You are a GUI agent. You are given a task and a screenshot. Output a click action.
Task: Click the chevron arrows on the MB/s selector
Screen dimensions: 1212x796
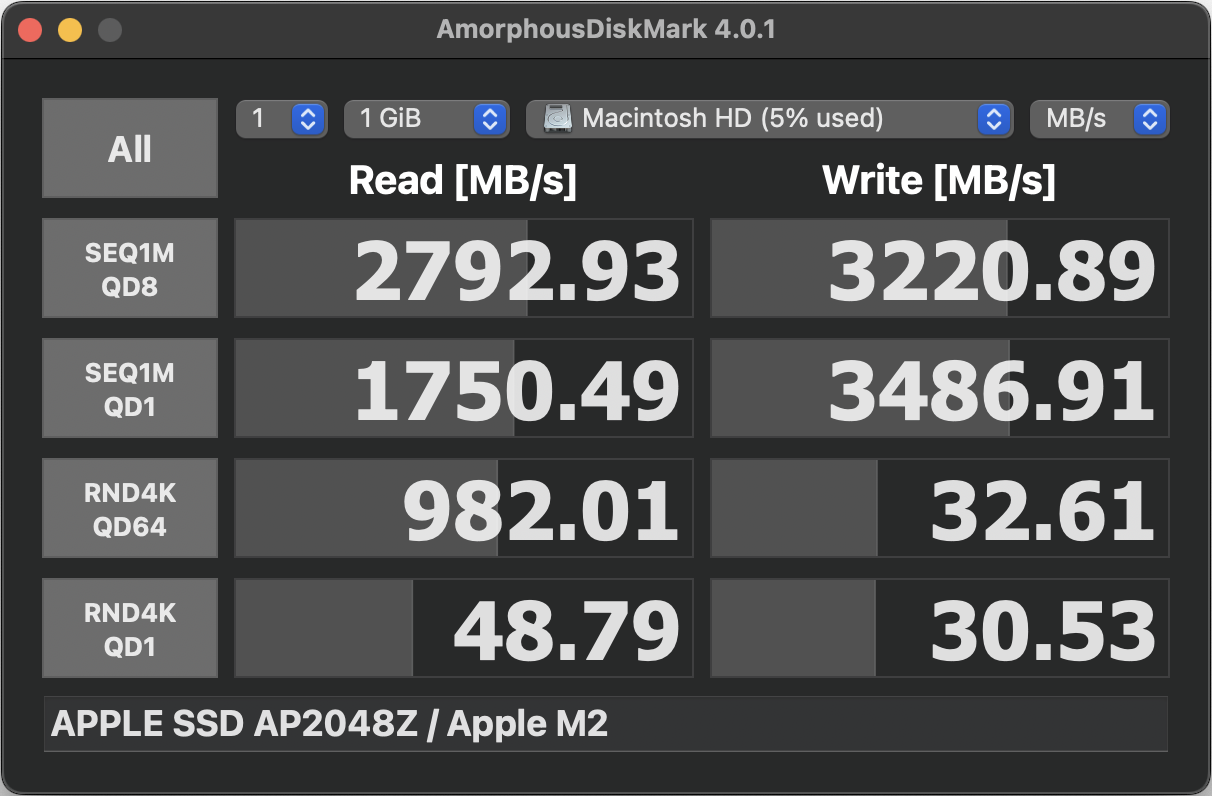point(1152,119)
